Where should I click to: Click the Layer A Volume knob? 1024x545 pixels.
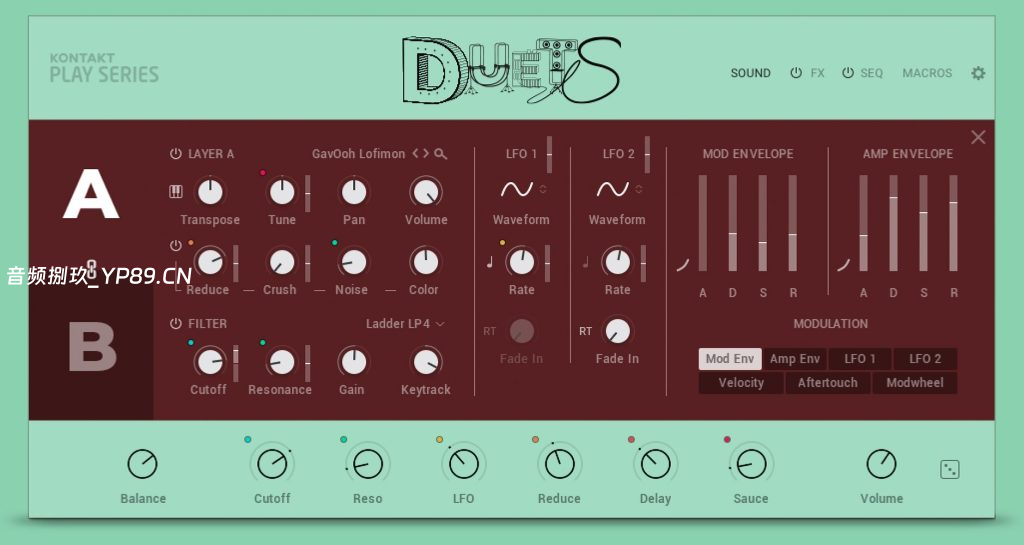(426, 192)
